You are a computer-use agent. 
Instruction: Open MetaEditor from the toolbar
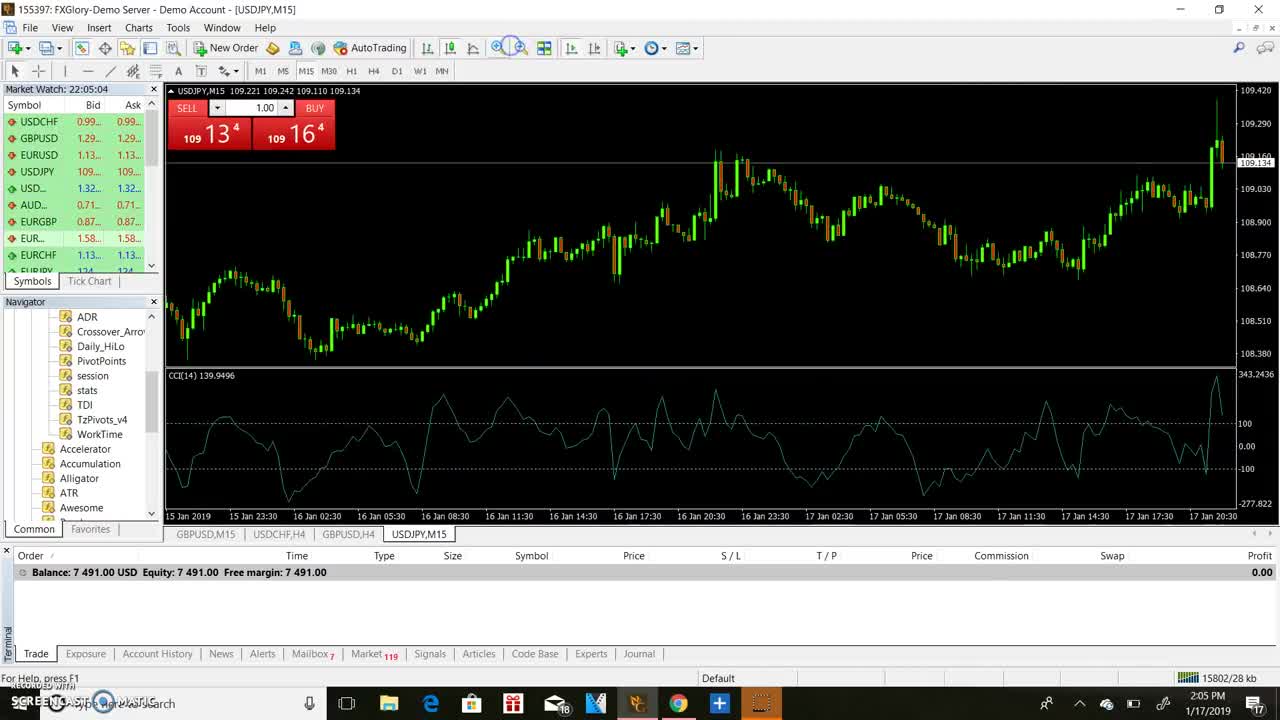tap(272, 48)
